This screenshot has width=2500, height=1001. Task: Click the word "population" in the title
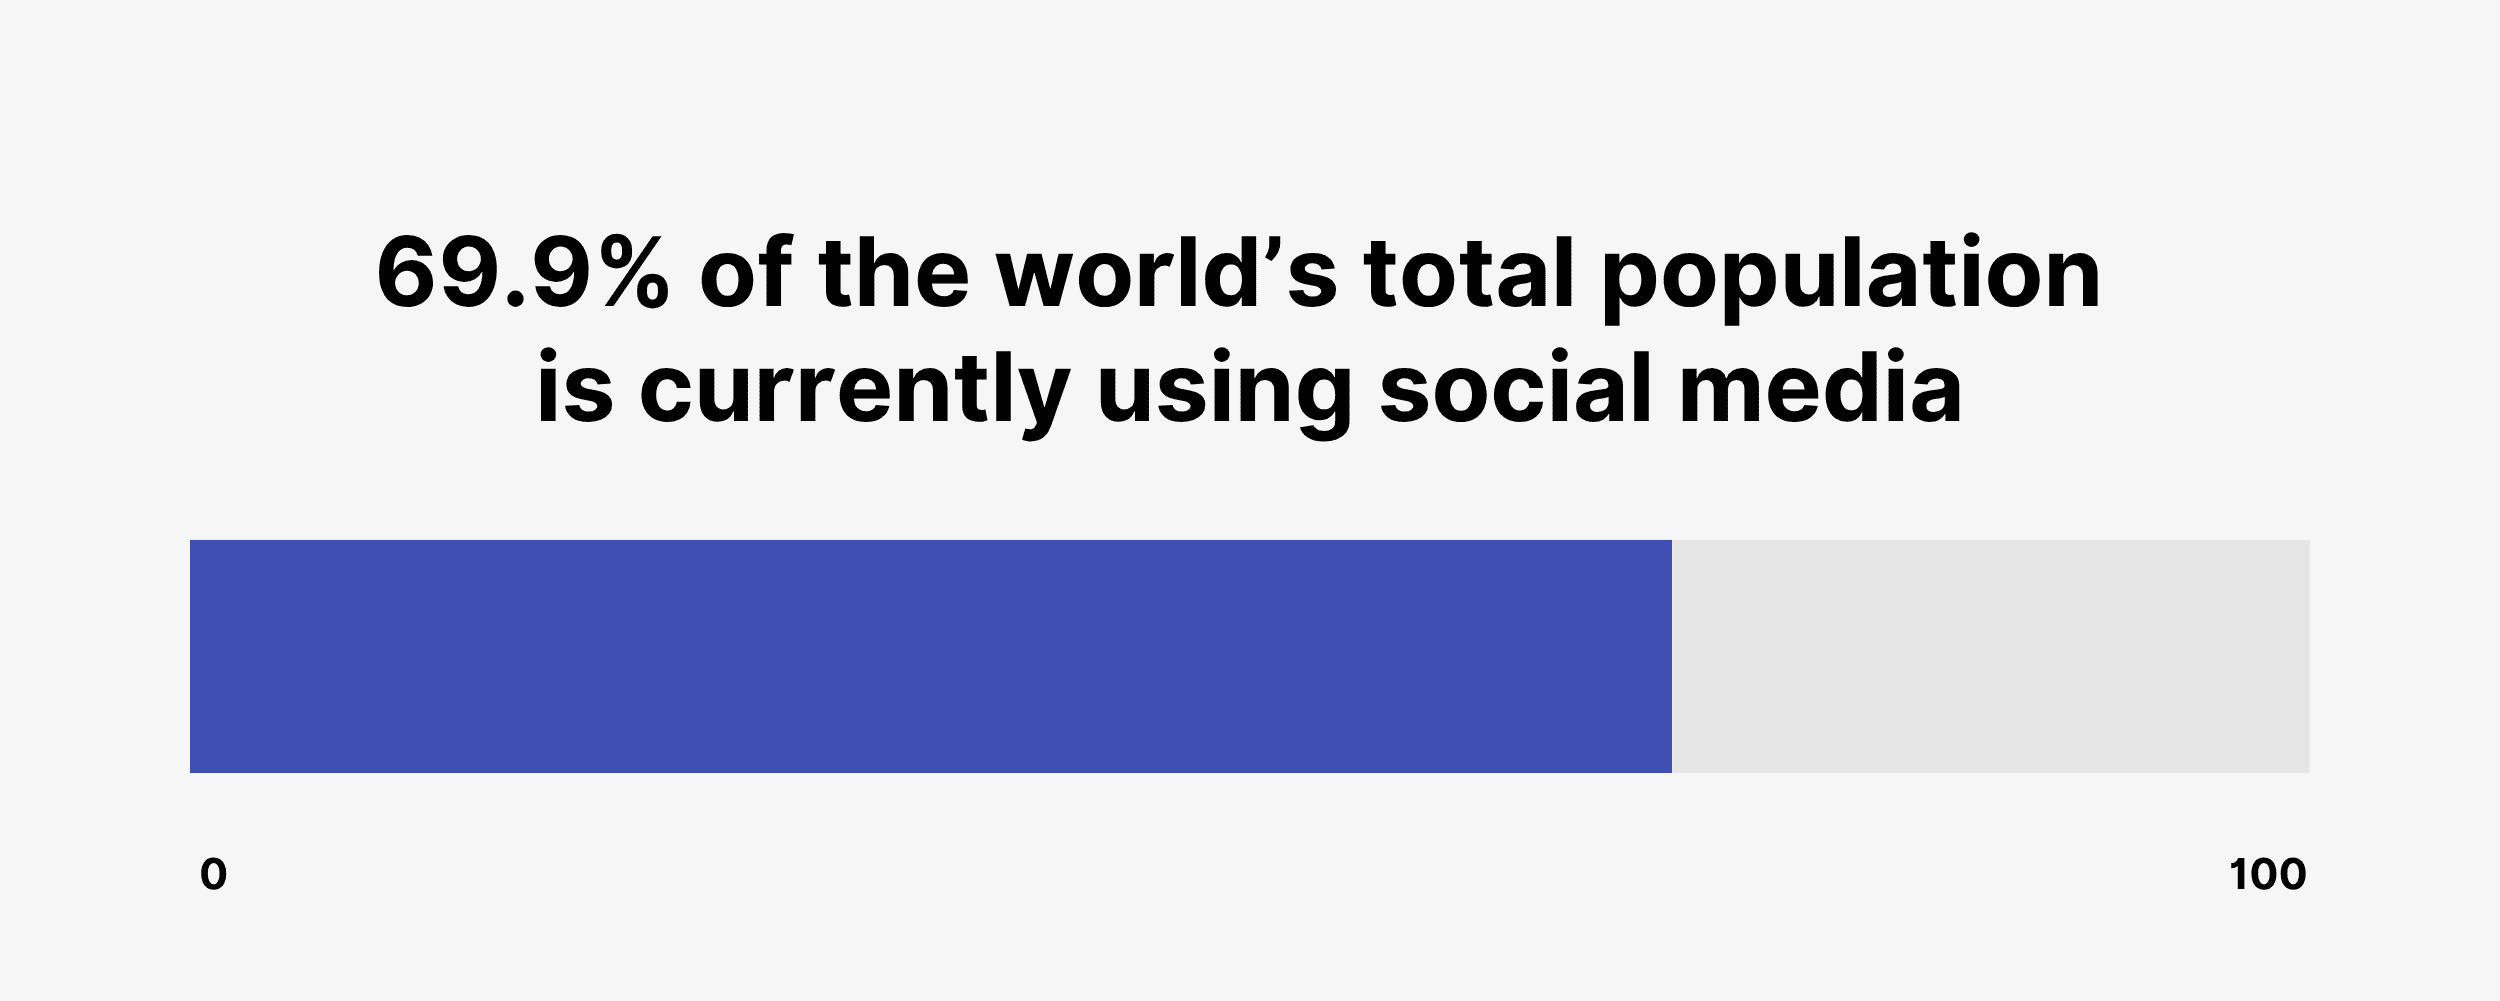(1850, 280)
